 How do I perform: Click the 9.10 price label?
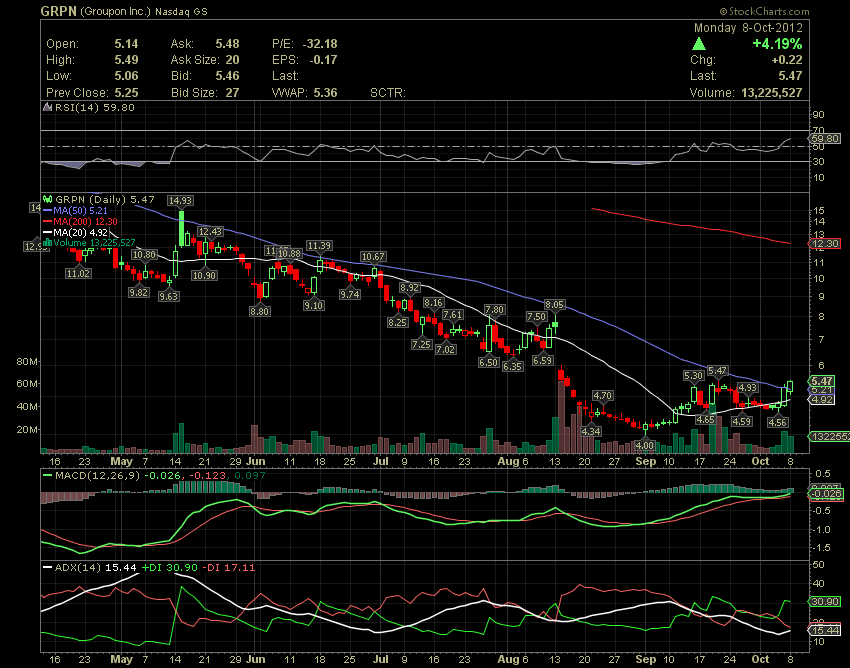313,305
